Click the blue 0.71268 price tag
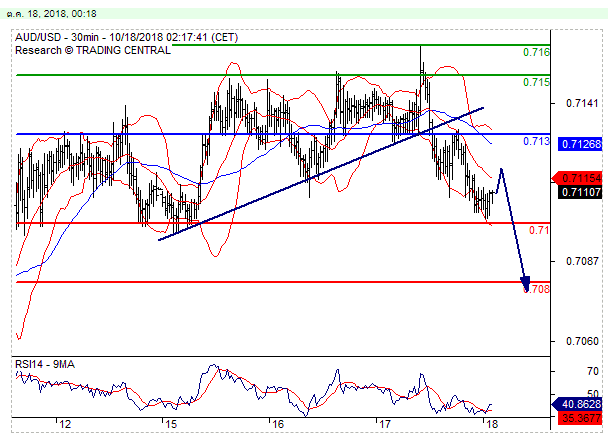 click(x=580, y=144)
